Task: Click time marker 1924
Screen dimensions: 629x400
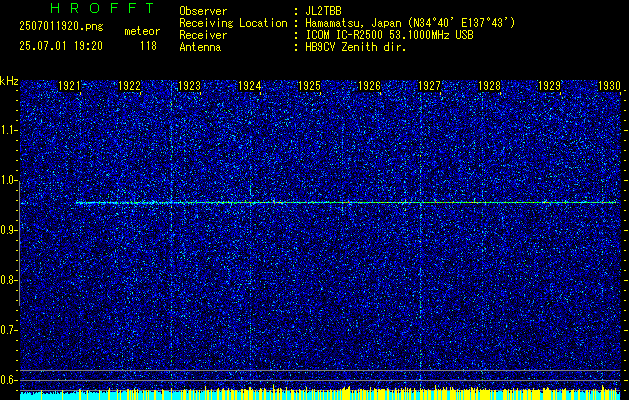Action: 249,85
